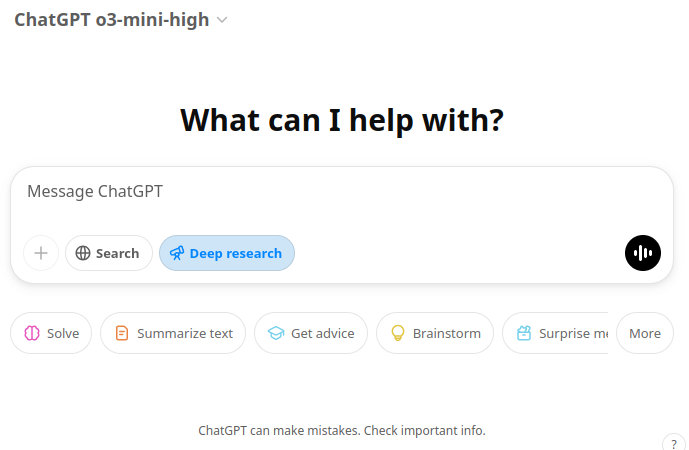Disable the Deep research toggle

tap(227, 253)
